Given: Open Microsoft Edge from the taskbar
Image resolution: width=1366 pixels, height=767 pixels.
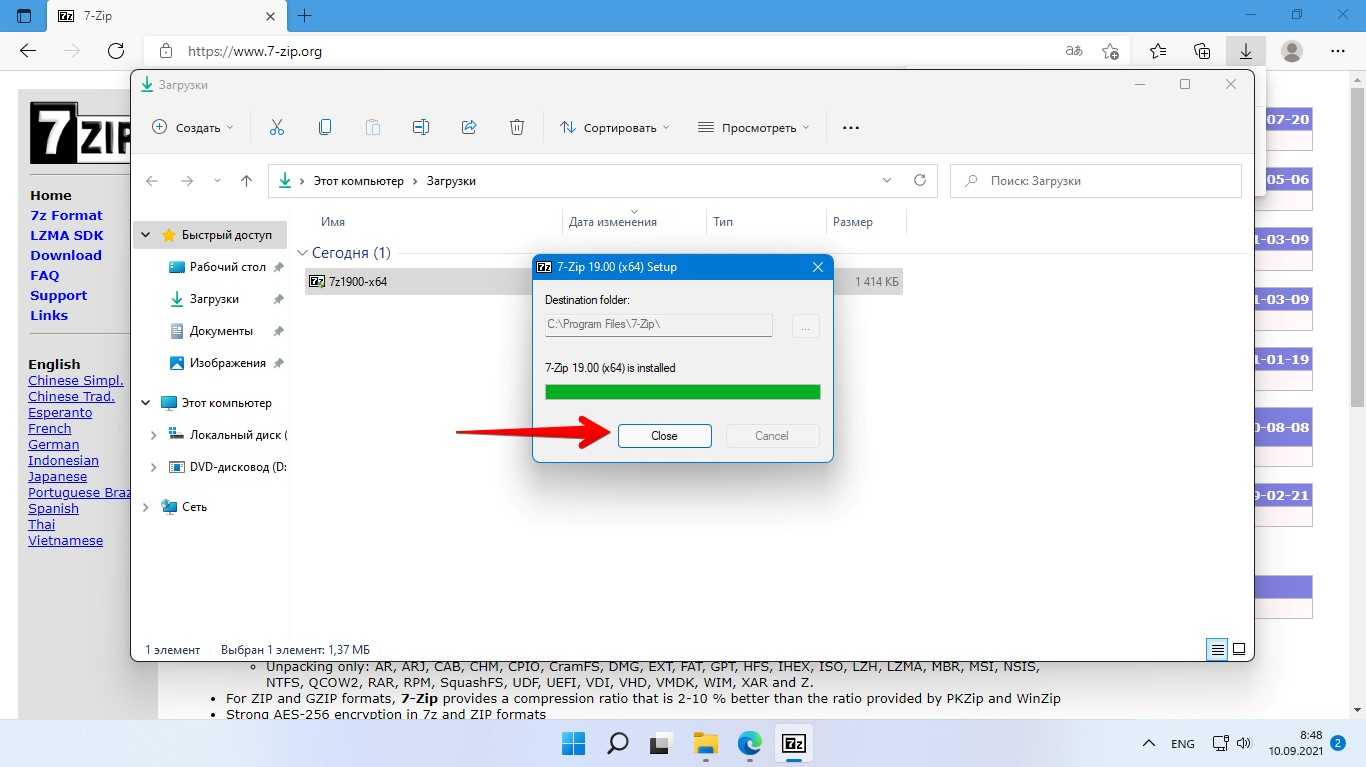Looking at the screenshot, I should pyautogui.click(x=750, y=743).
